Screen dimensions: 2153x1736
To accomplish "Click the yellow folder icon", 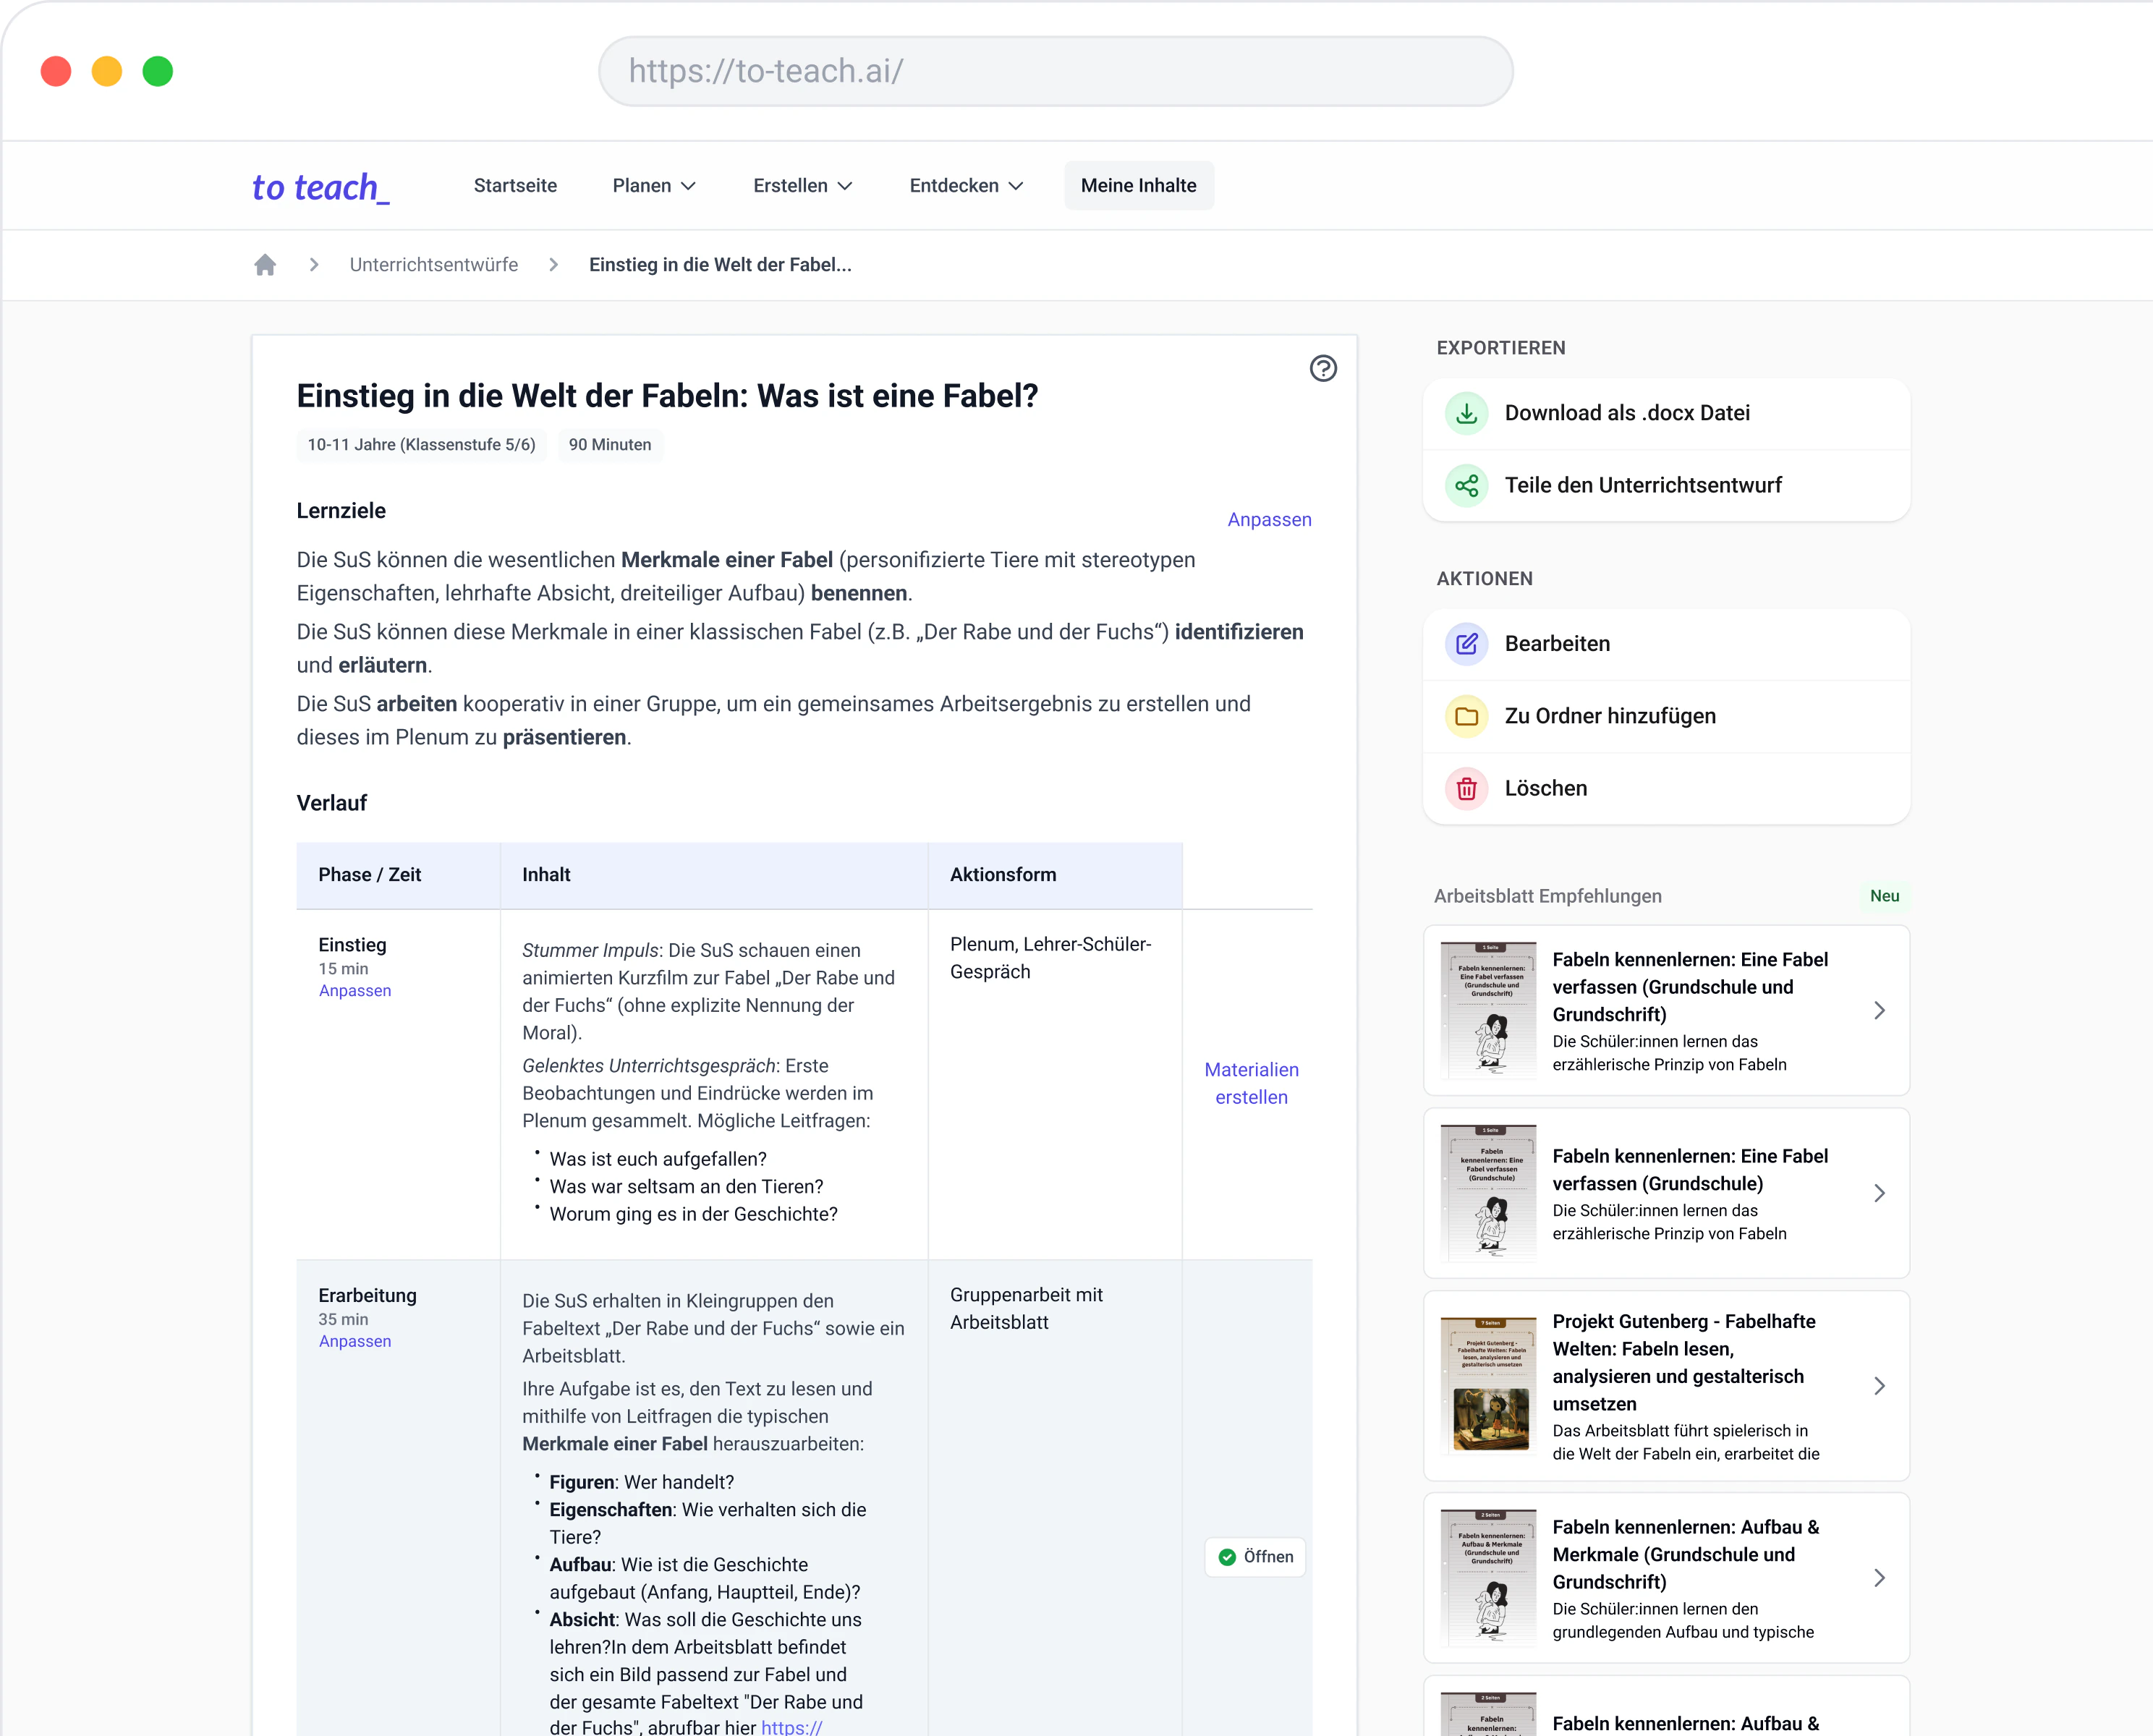I will coord(1466,716).
